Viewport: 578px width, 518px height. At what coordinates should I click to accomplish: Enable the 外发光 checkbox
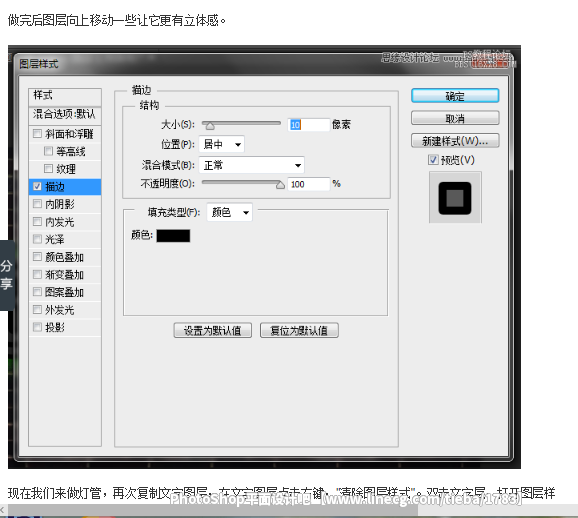[37, 309]
